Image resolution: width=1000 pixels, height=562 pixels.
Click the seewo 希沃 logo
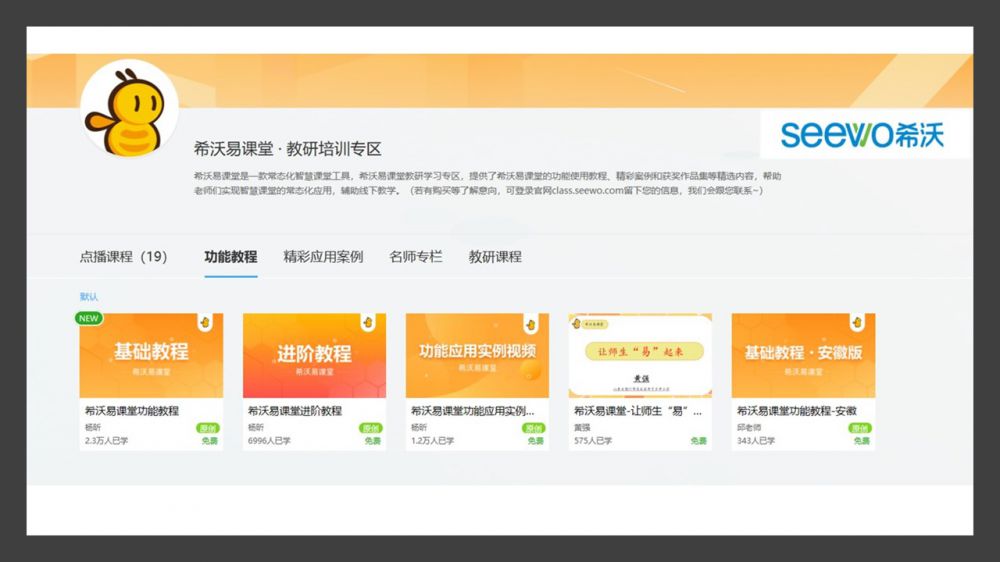pos(862,134)
